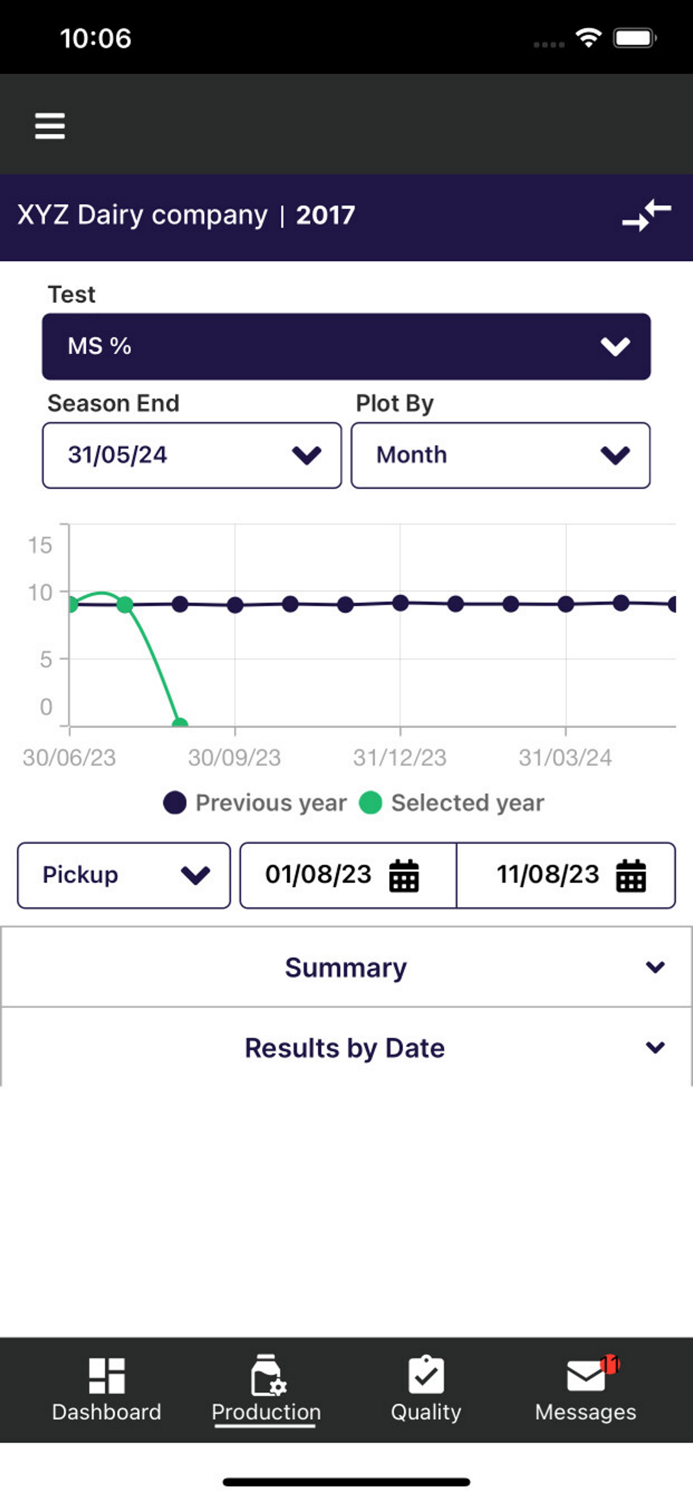Open the Pickup selector
Viewport: 693px width, 1500px height.
(123, 875)
